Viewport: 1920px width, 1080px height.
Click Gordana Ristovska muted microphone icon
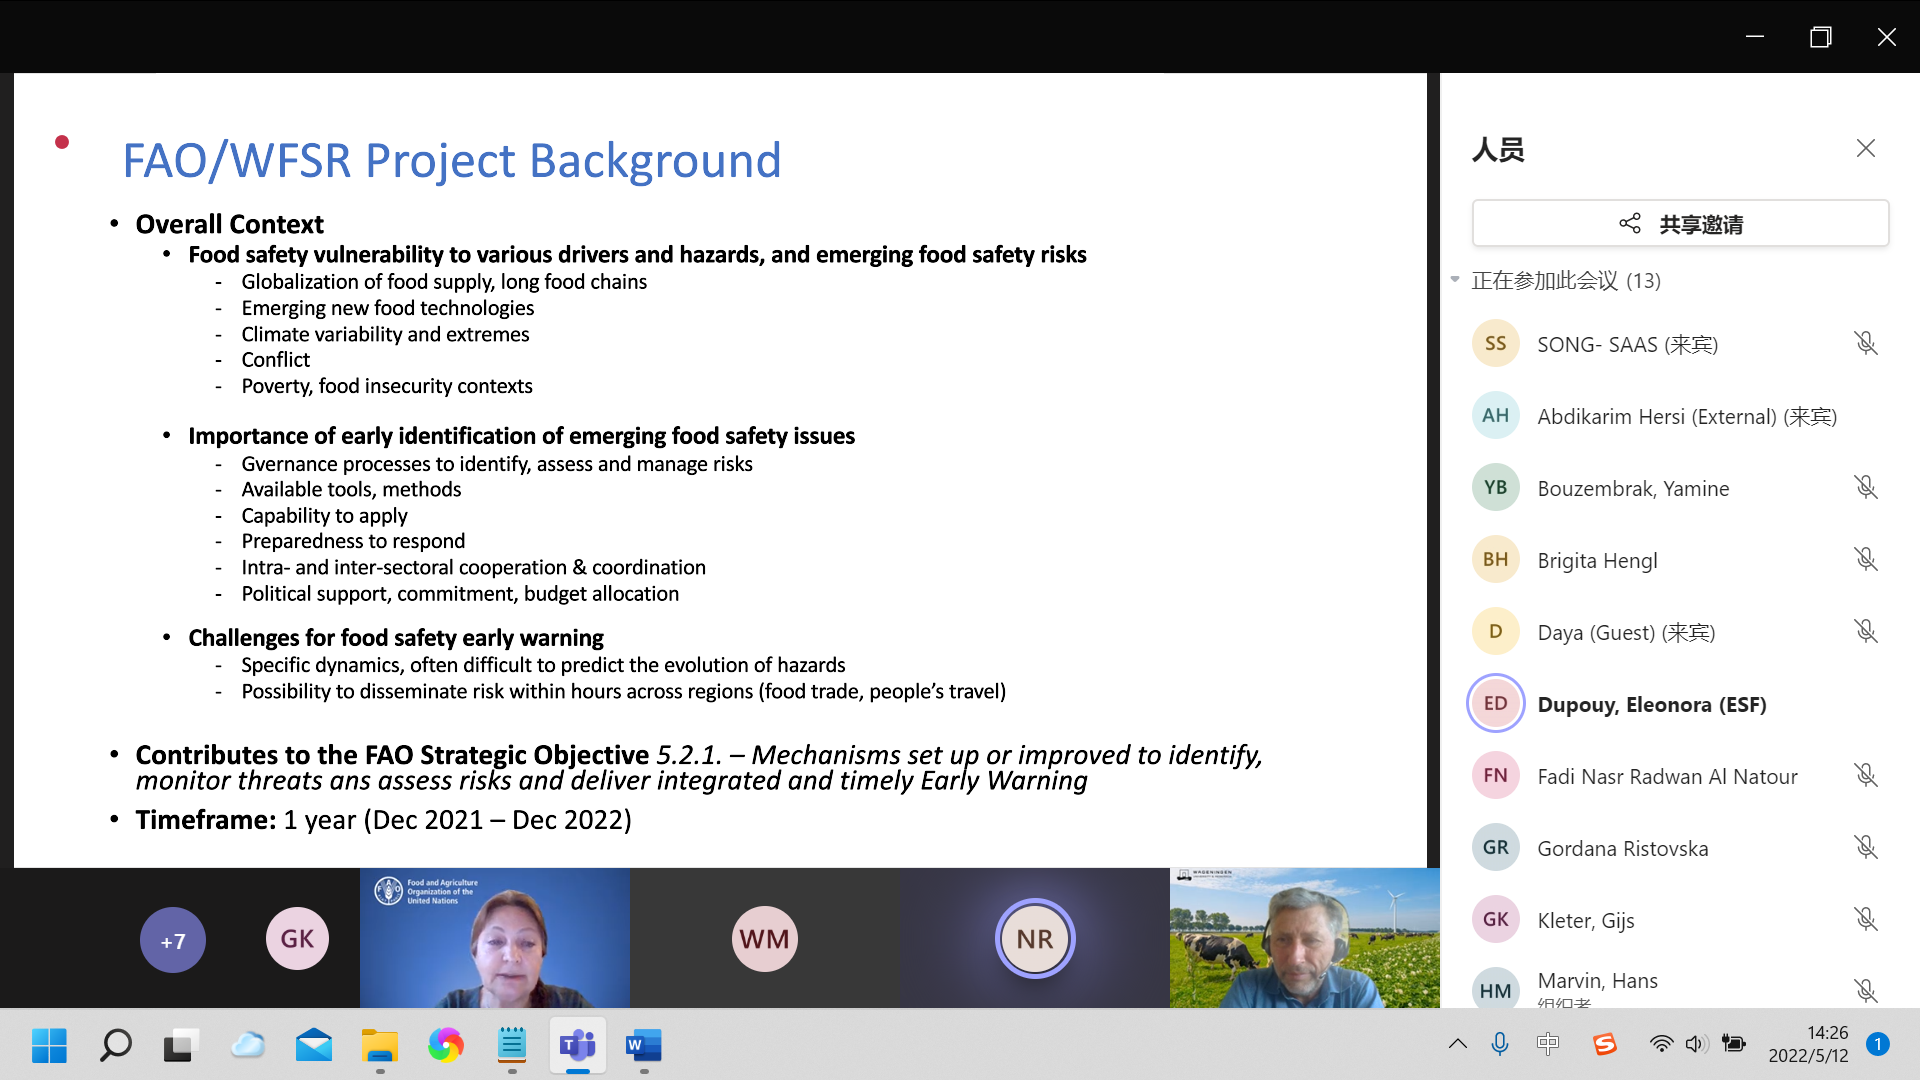[x=1865, y=847]
